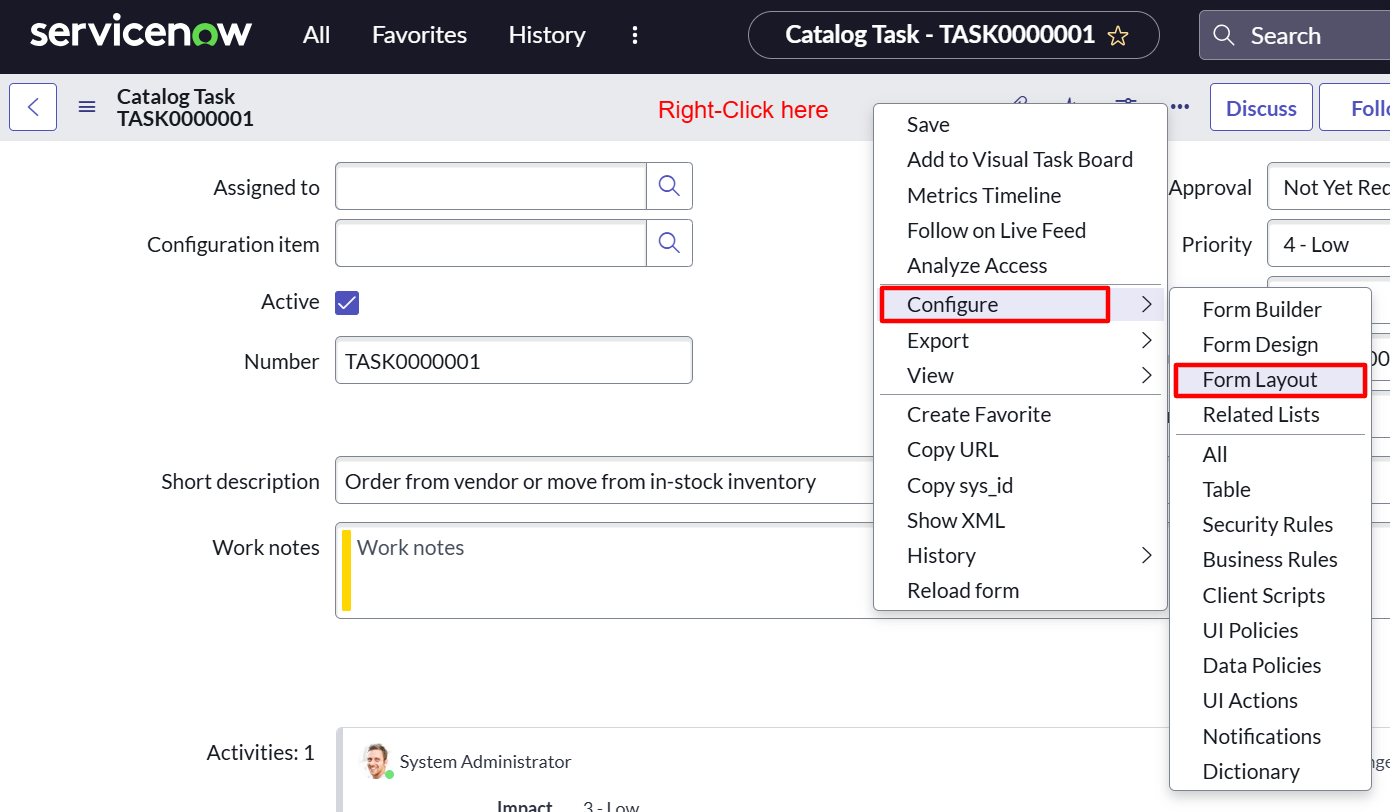This screenshot has width=1390, height=812.
Task: Expand the History submenu in the context menu
Action: [1020, 555]
